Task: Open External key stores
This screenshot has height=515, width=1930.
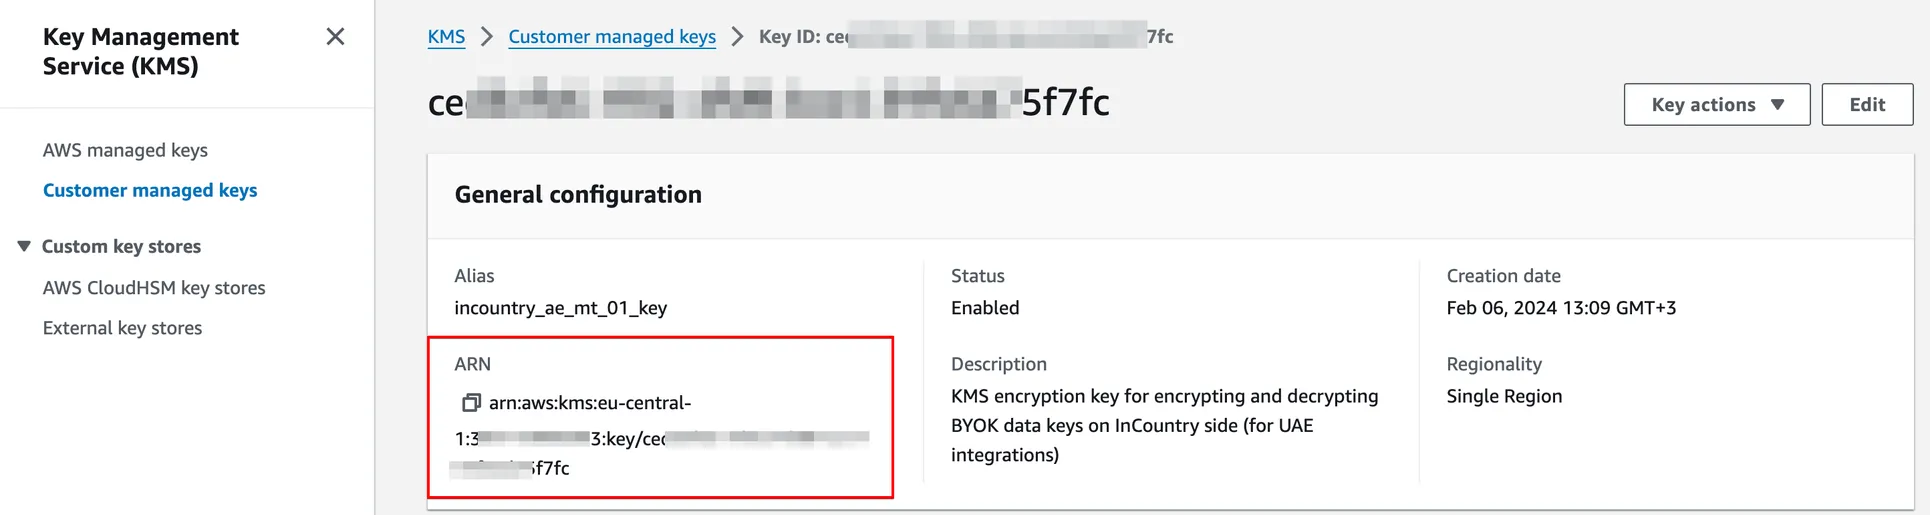Action: pyautogui.click(x=122, y=328)
